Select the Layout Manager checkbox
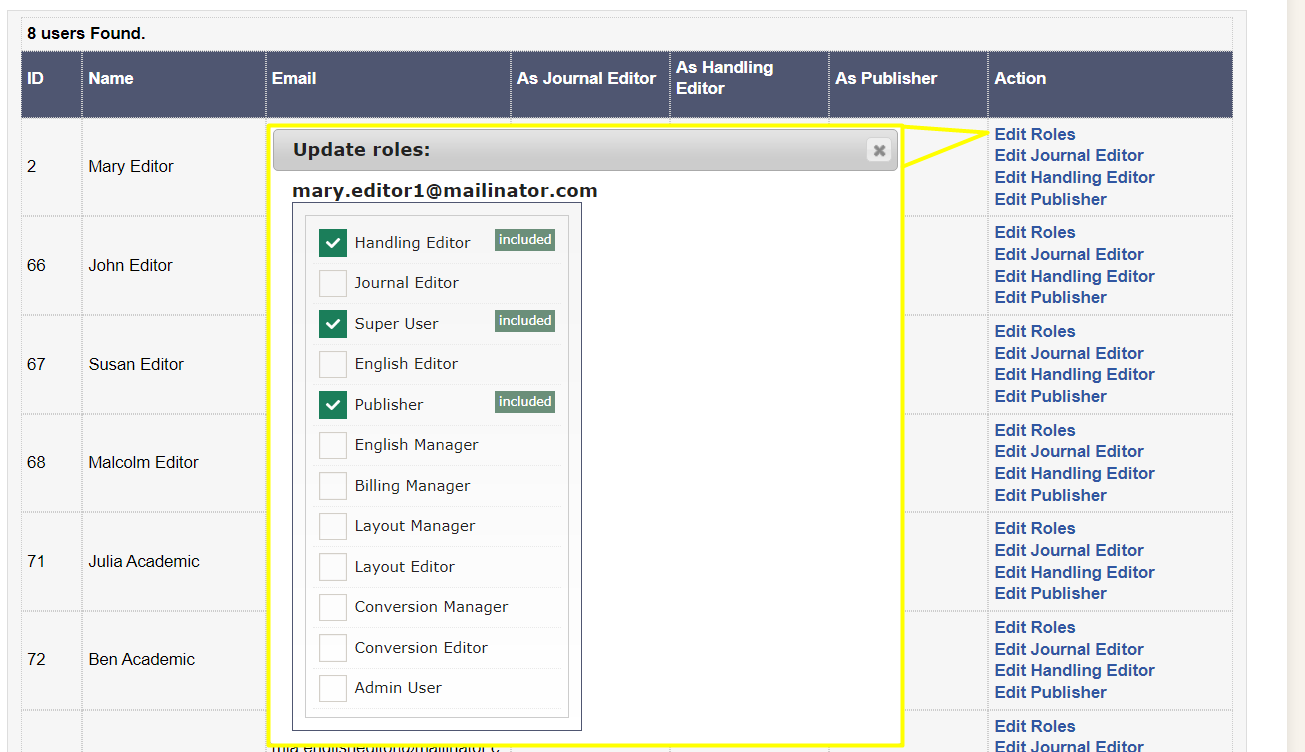This screenshot has width=1305, height=752. click(x=333, y=526)
